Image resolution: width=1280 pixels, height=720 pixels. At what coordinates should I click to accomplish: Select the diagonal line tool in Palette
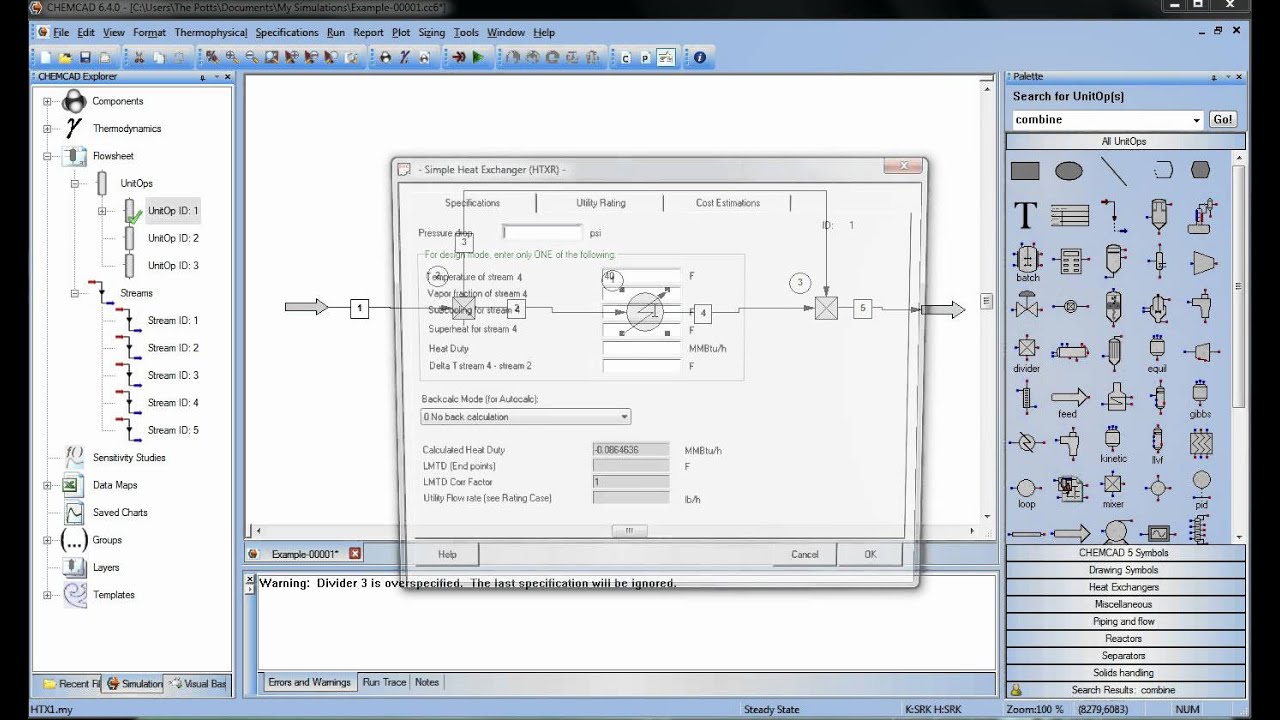point(1113,171)
